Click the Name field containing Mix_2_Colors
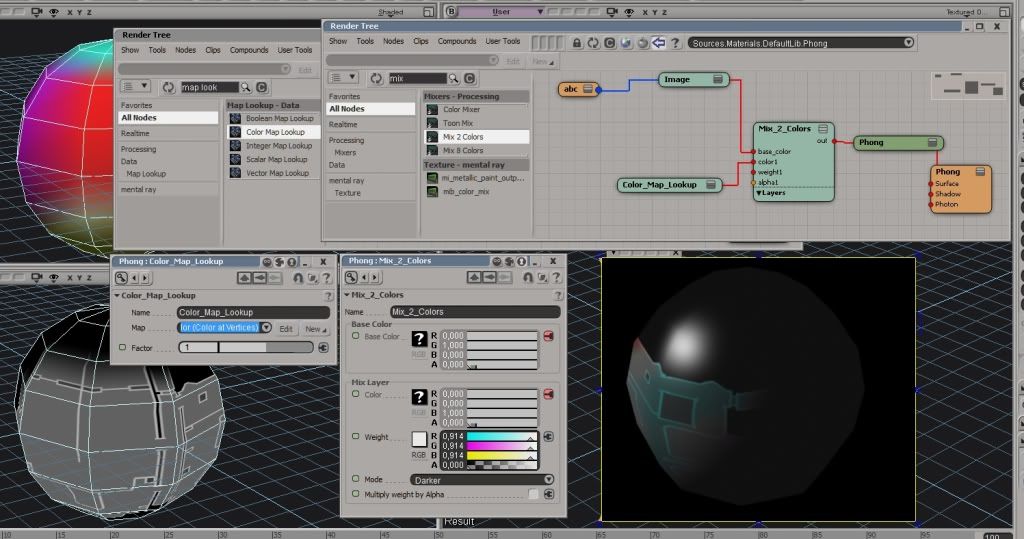Screen dimensions: 1024x539 [475, 312]
